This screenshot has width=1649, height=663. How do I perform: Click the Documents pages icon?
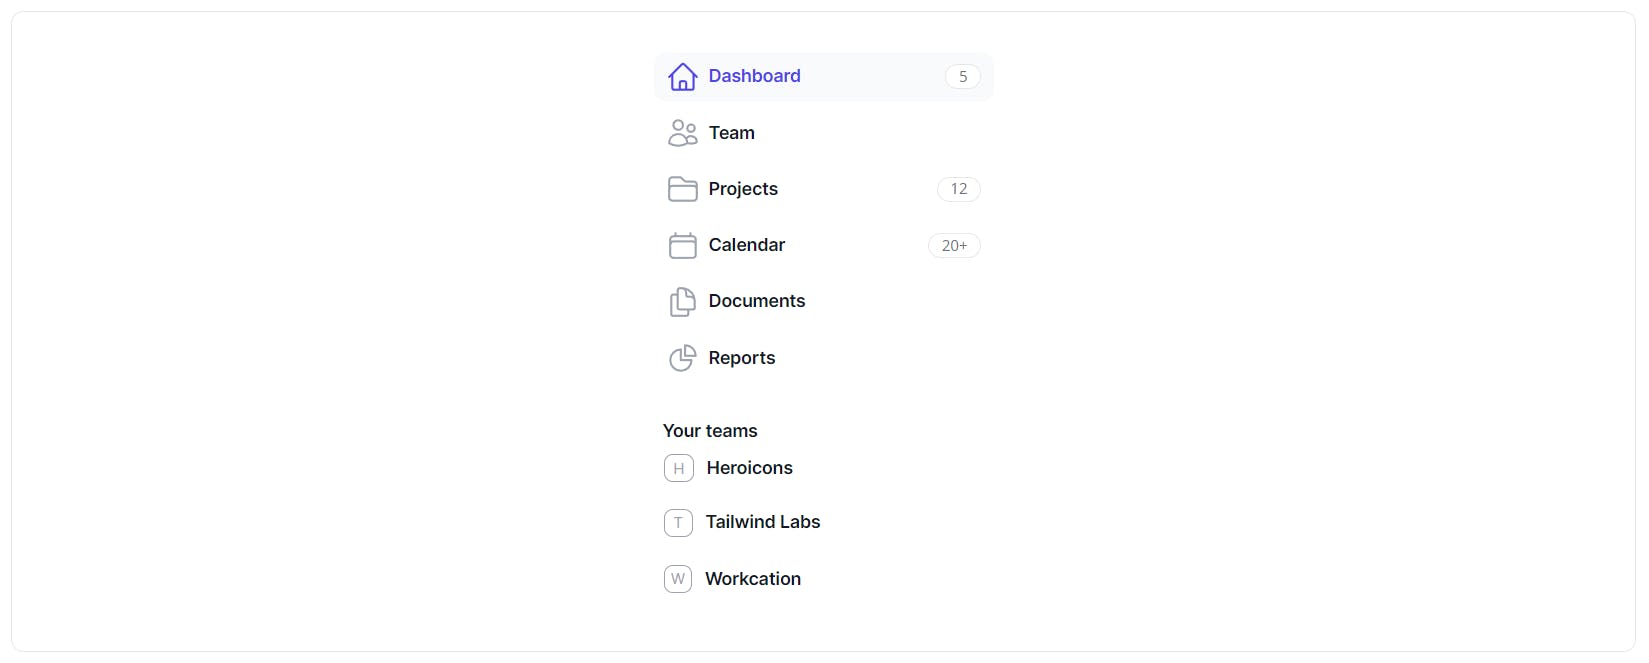coord(683,301)
